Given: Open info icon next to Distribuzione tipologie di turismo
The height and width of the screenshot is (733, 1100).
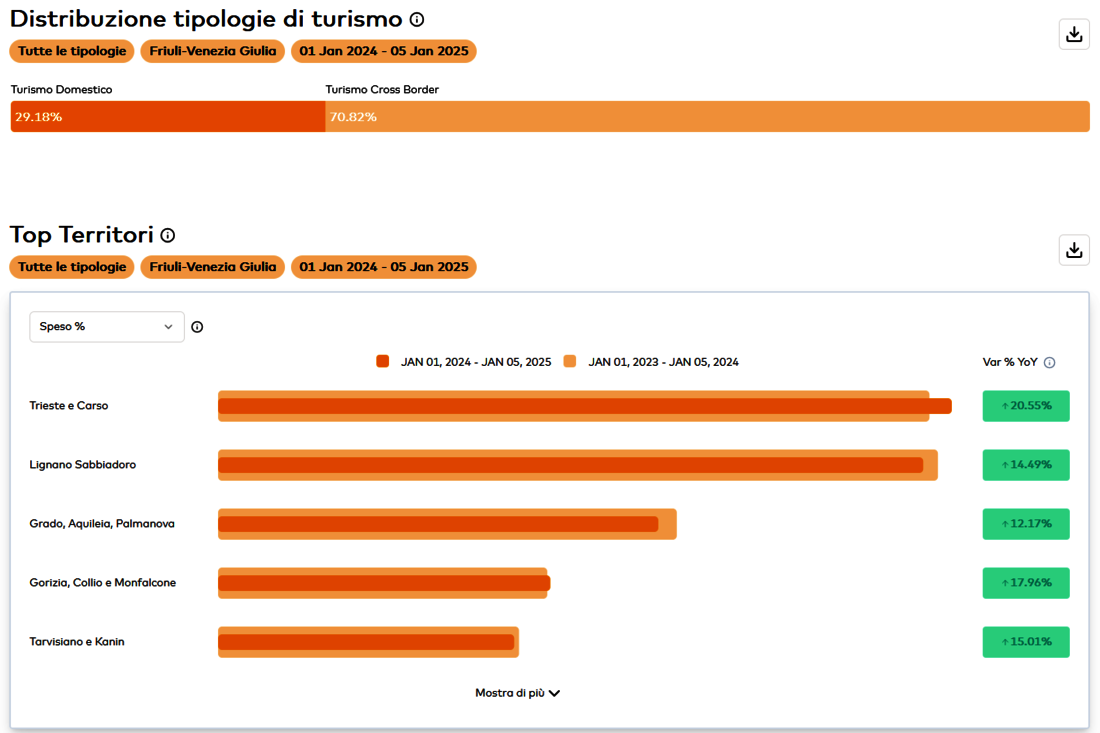Looking at the screenshot, I should 417,19.
